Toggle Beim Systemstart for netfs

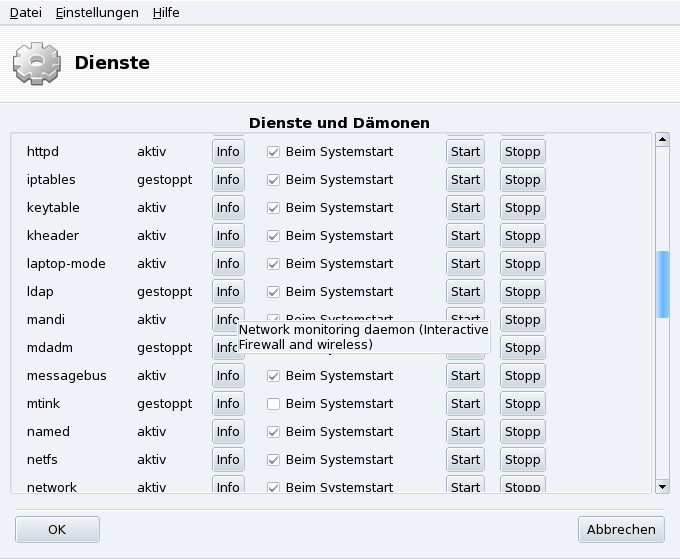tap(273, 460)
